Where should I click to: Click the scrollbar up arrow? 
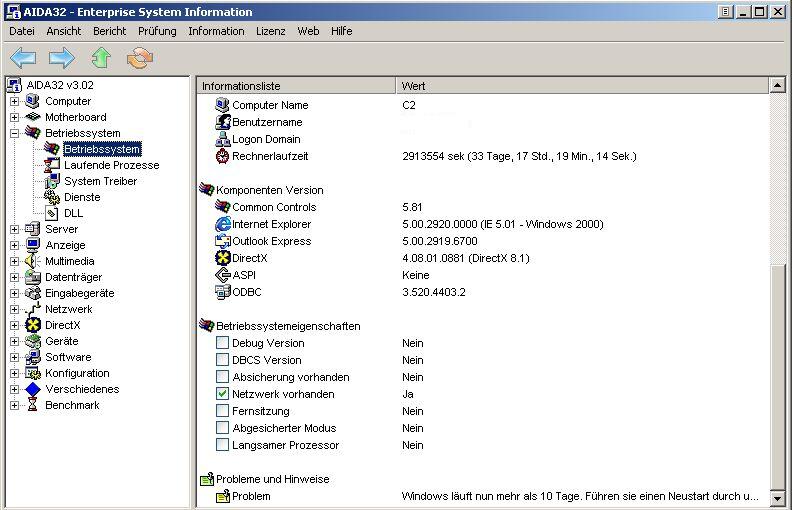click(x=777, y=85)
